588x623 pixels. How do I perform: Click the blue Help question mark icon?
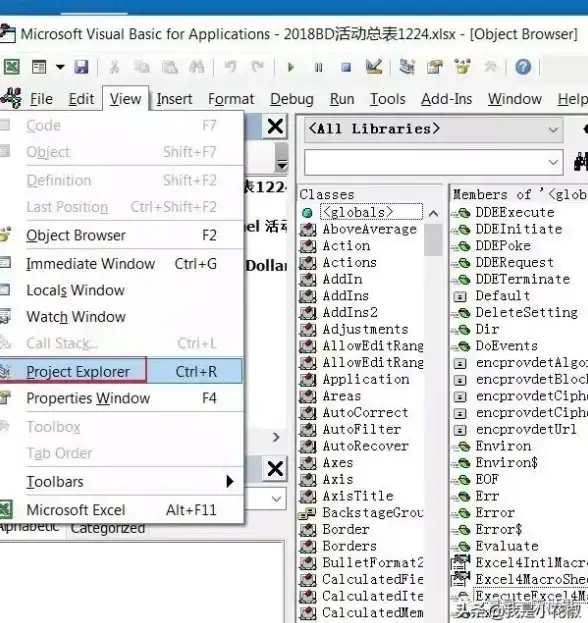click(523, 67)
